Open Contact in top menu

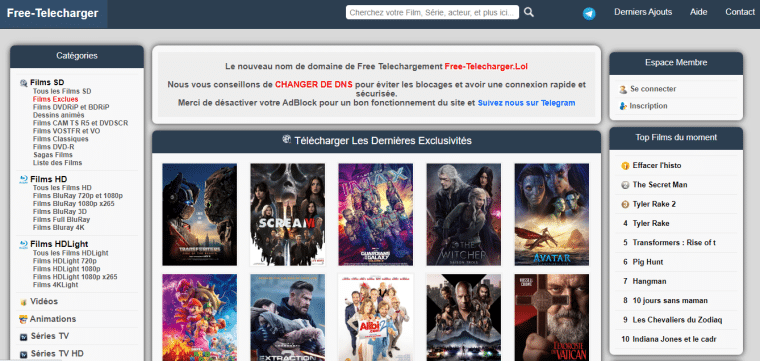pos(740,12)
